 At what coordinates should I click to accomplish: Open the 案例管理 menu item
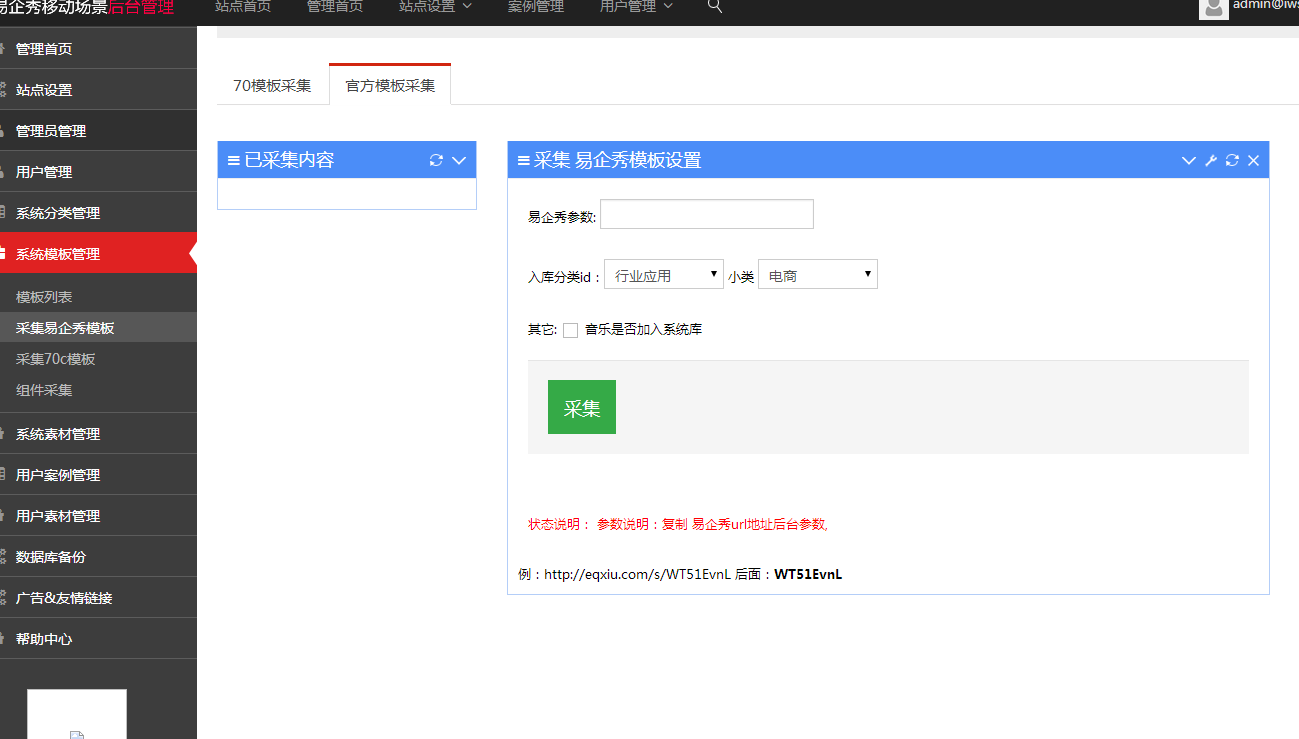pyautogui.click(x=535, y=5)
